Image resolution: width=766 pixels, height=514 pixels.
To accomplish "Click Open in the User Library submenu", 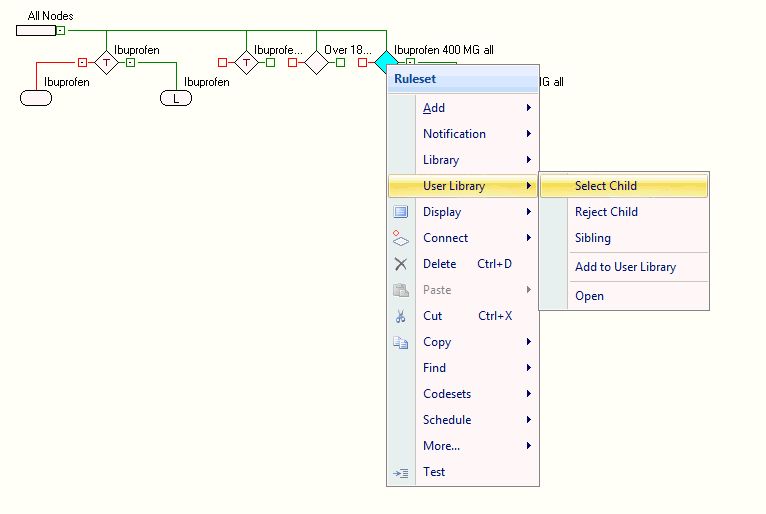I will (x=589, y=296).
